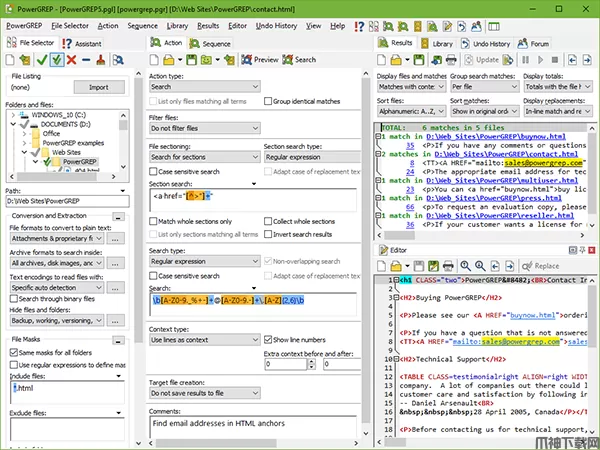Enable Group identical matches checkbox

pyautogui.click(x=266, y=101)
